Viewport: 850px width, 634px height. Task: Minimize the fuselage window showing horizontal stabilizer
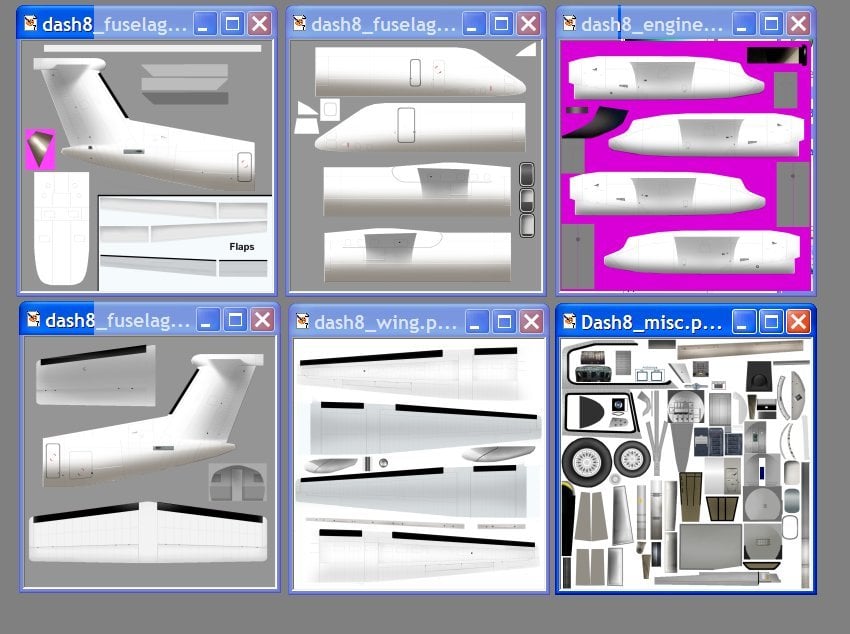click(x=208, y=320)
